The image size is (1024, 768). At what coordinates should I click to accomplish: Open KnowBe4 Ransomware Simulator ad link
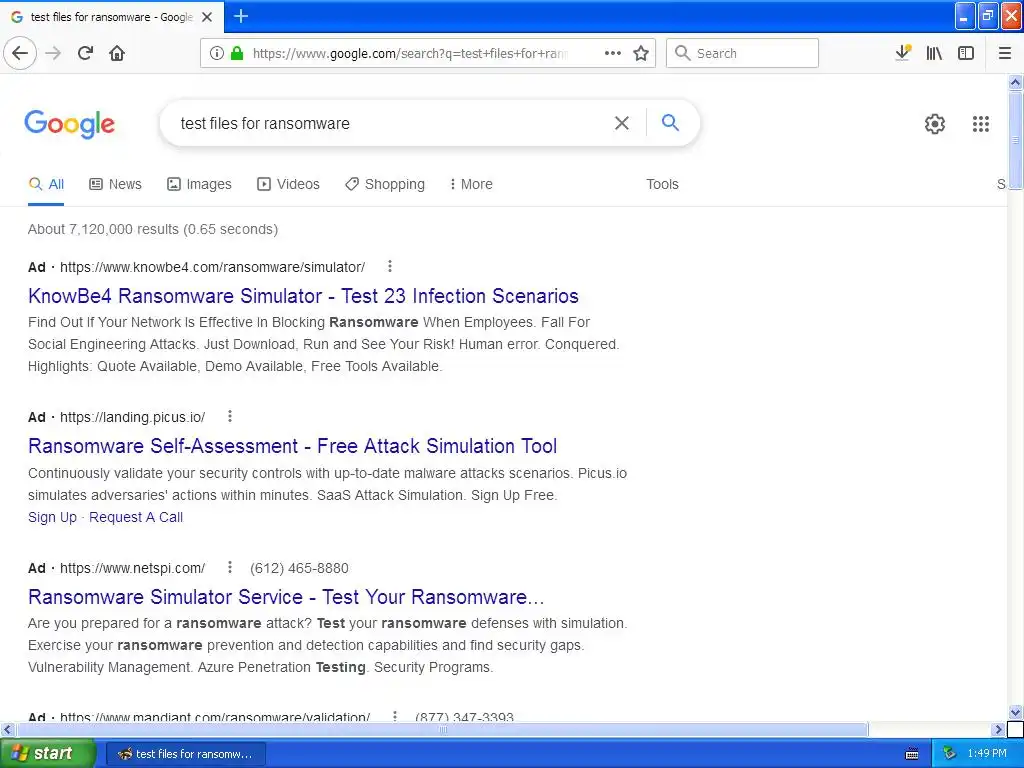[x=303, y=296]
